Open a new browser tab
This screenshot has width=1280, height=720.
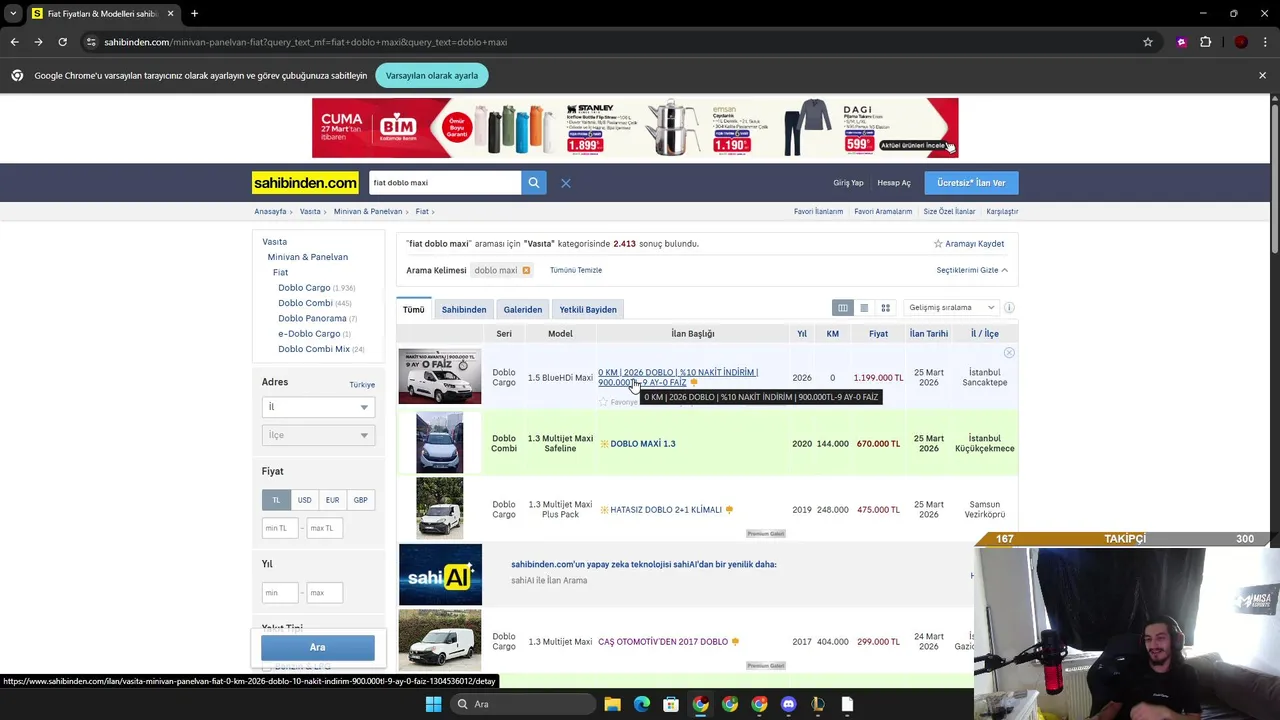(194, 13)
